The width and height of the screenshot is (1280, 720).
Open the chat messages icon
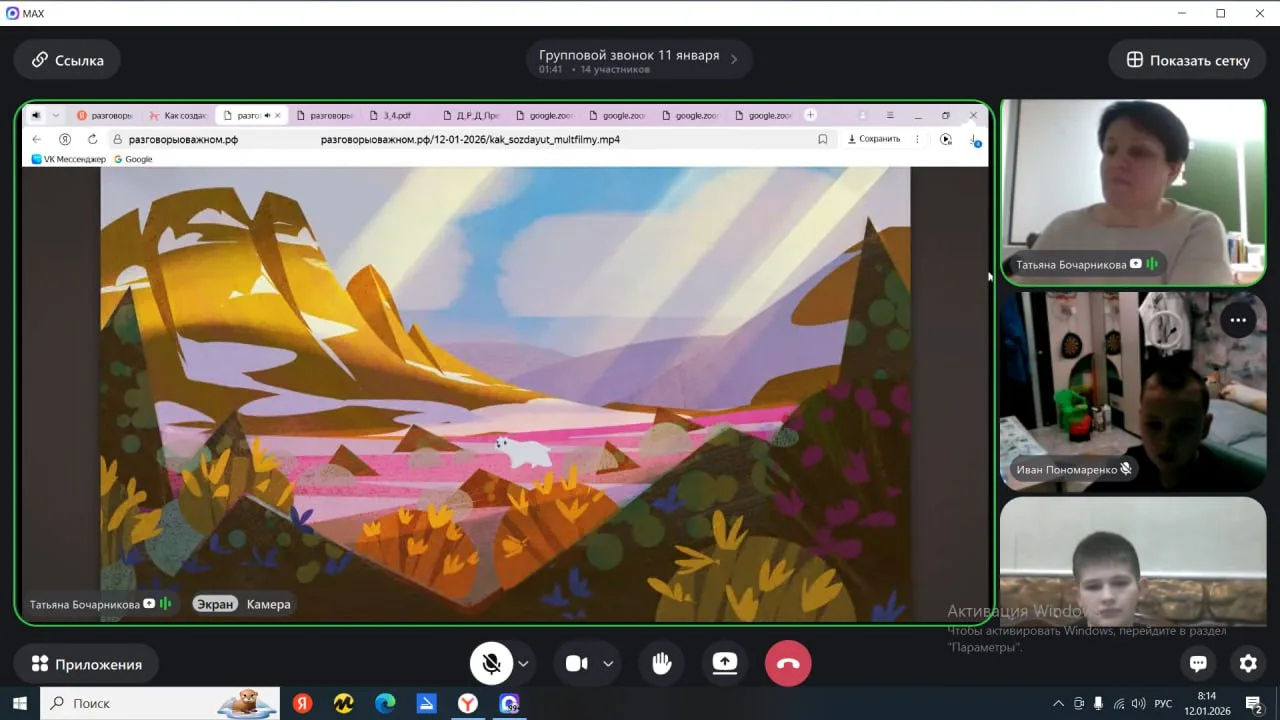(x=1198, y=663)
